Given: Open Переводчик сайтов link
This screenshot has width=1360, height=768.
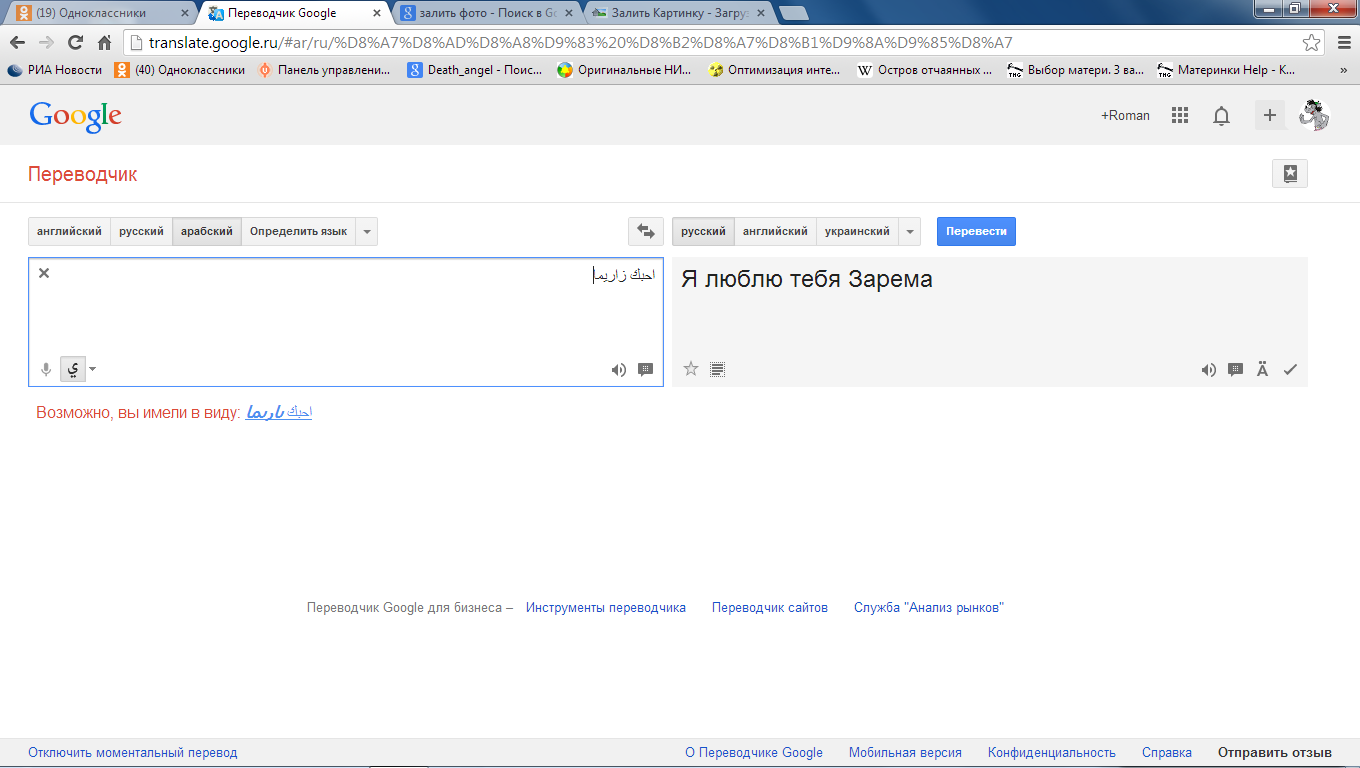Looking at the screenshot, I should point(770,607).
